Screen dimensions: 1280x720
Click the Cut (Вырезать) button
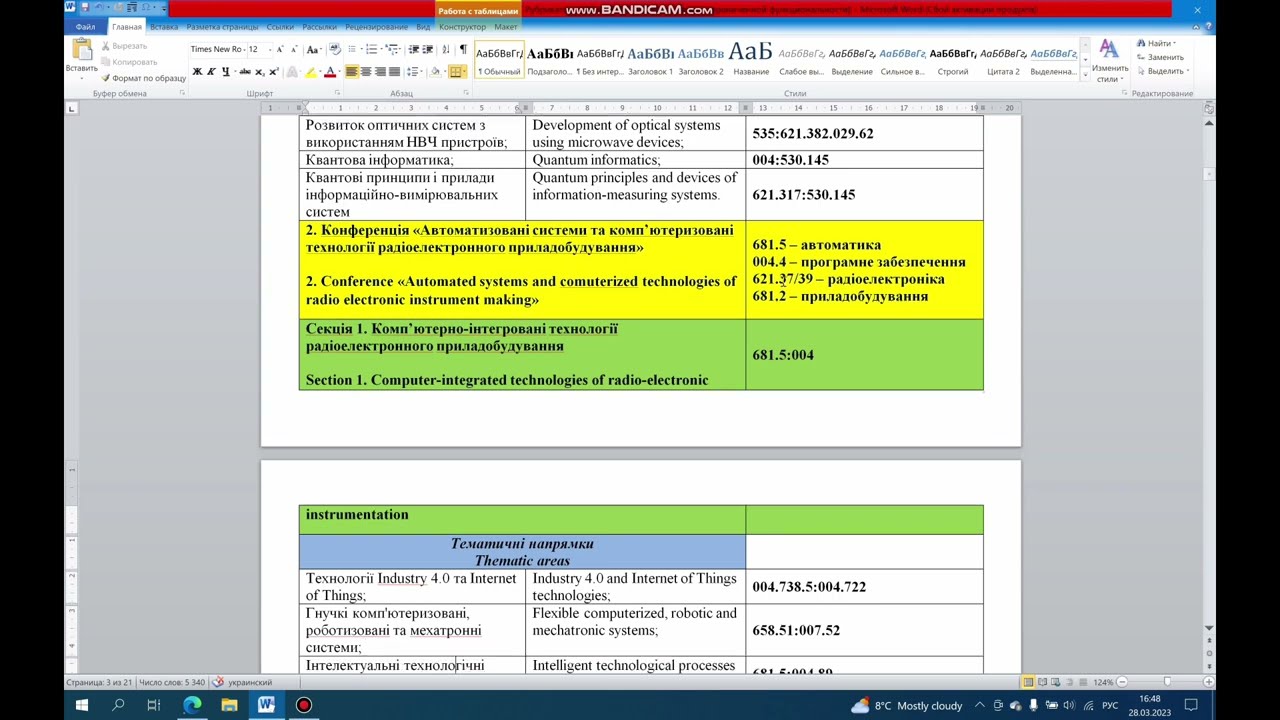[124, 46]
